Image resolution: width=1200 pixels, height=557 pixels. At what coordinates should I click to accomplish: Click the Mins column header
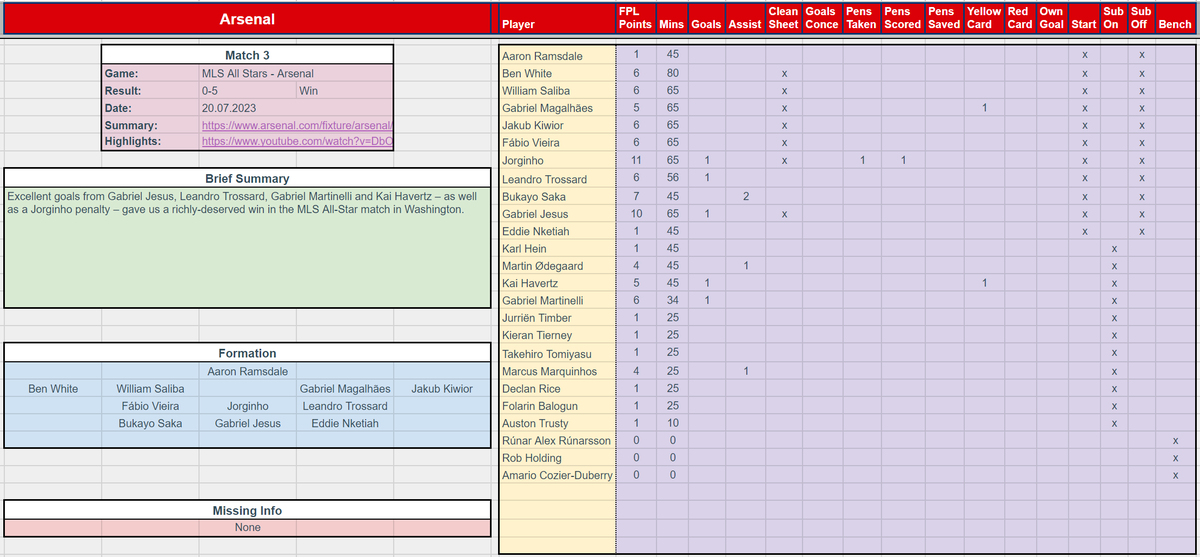pos(672,24)
